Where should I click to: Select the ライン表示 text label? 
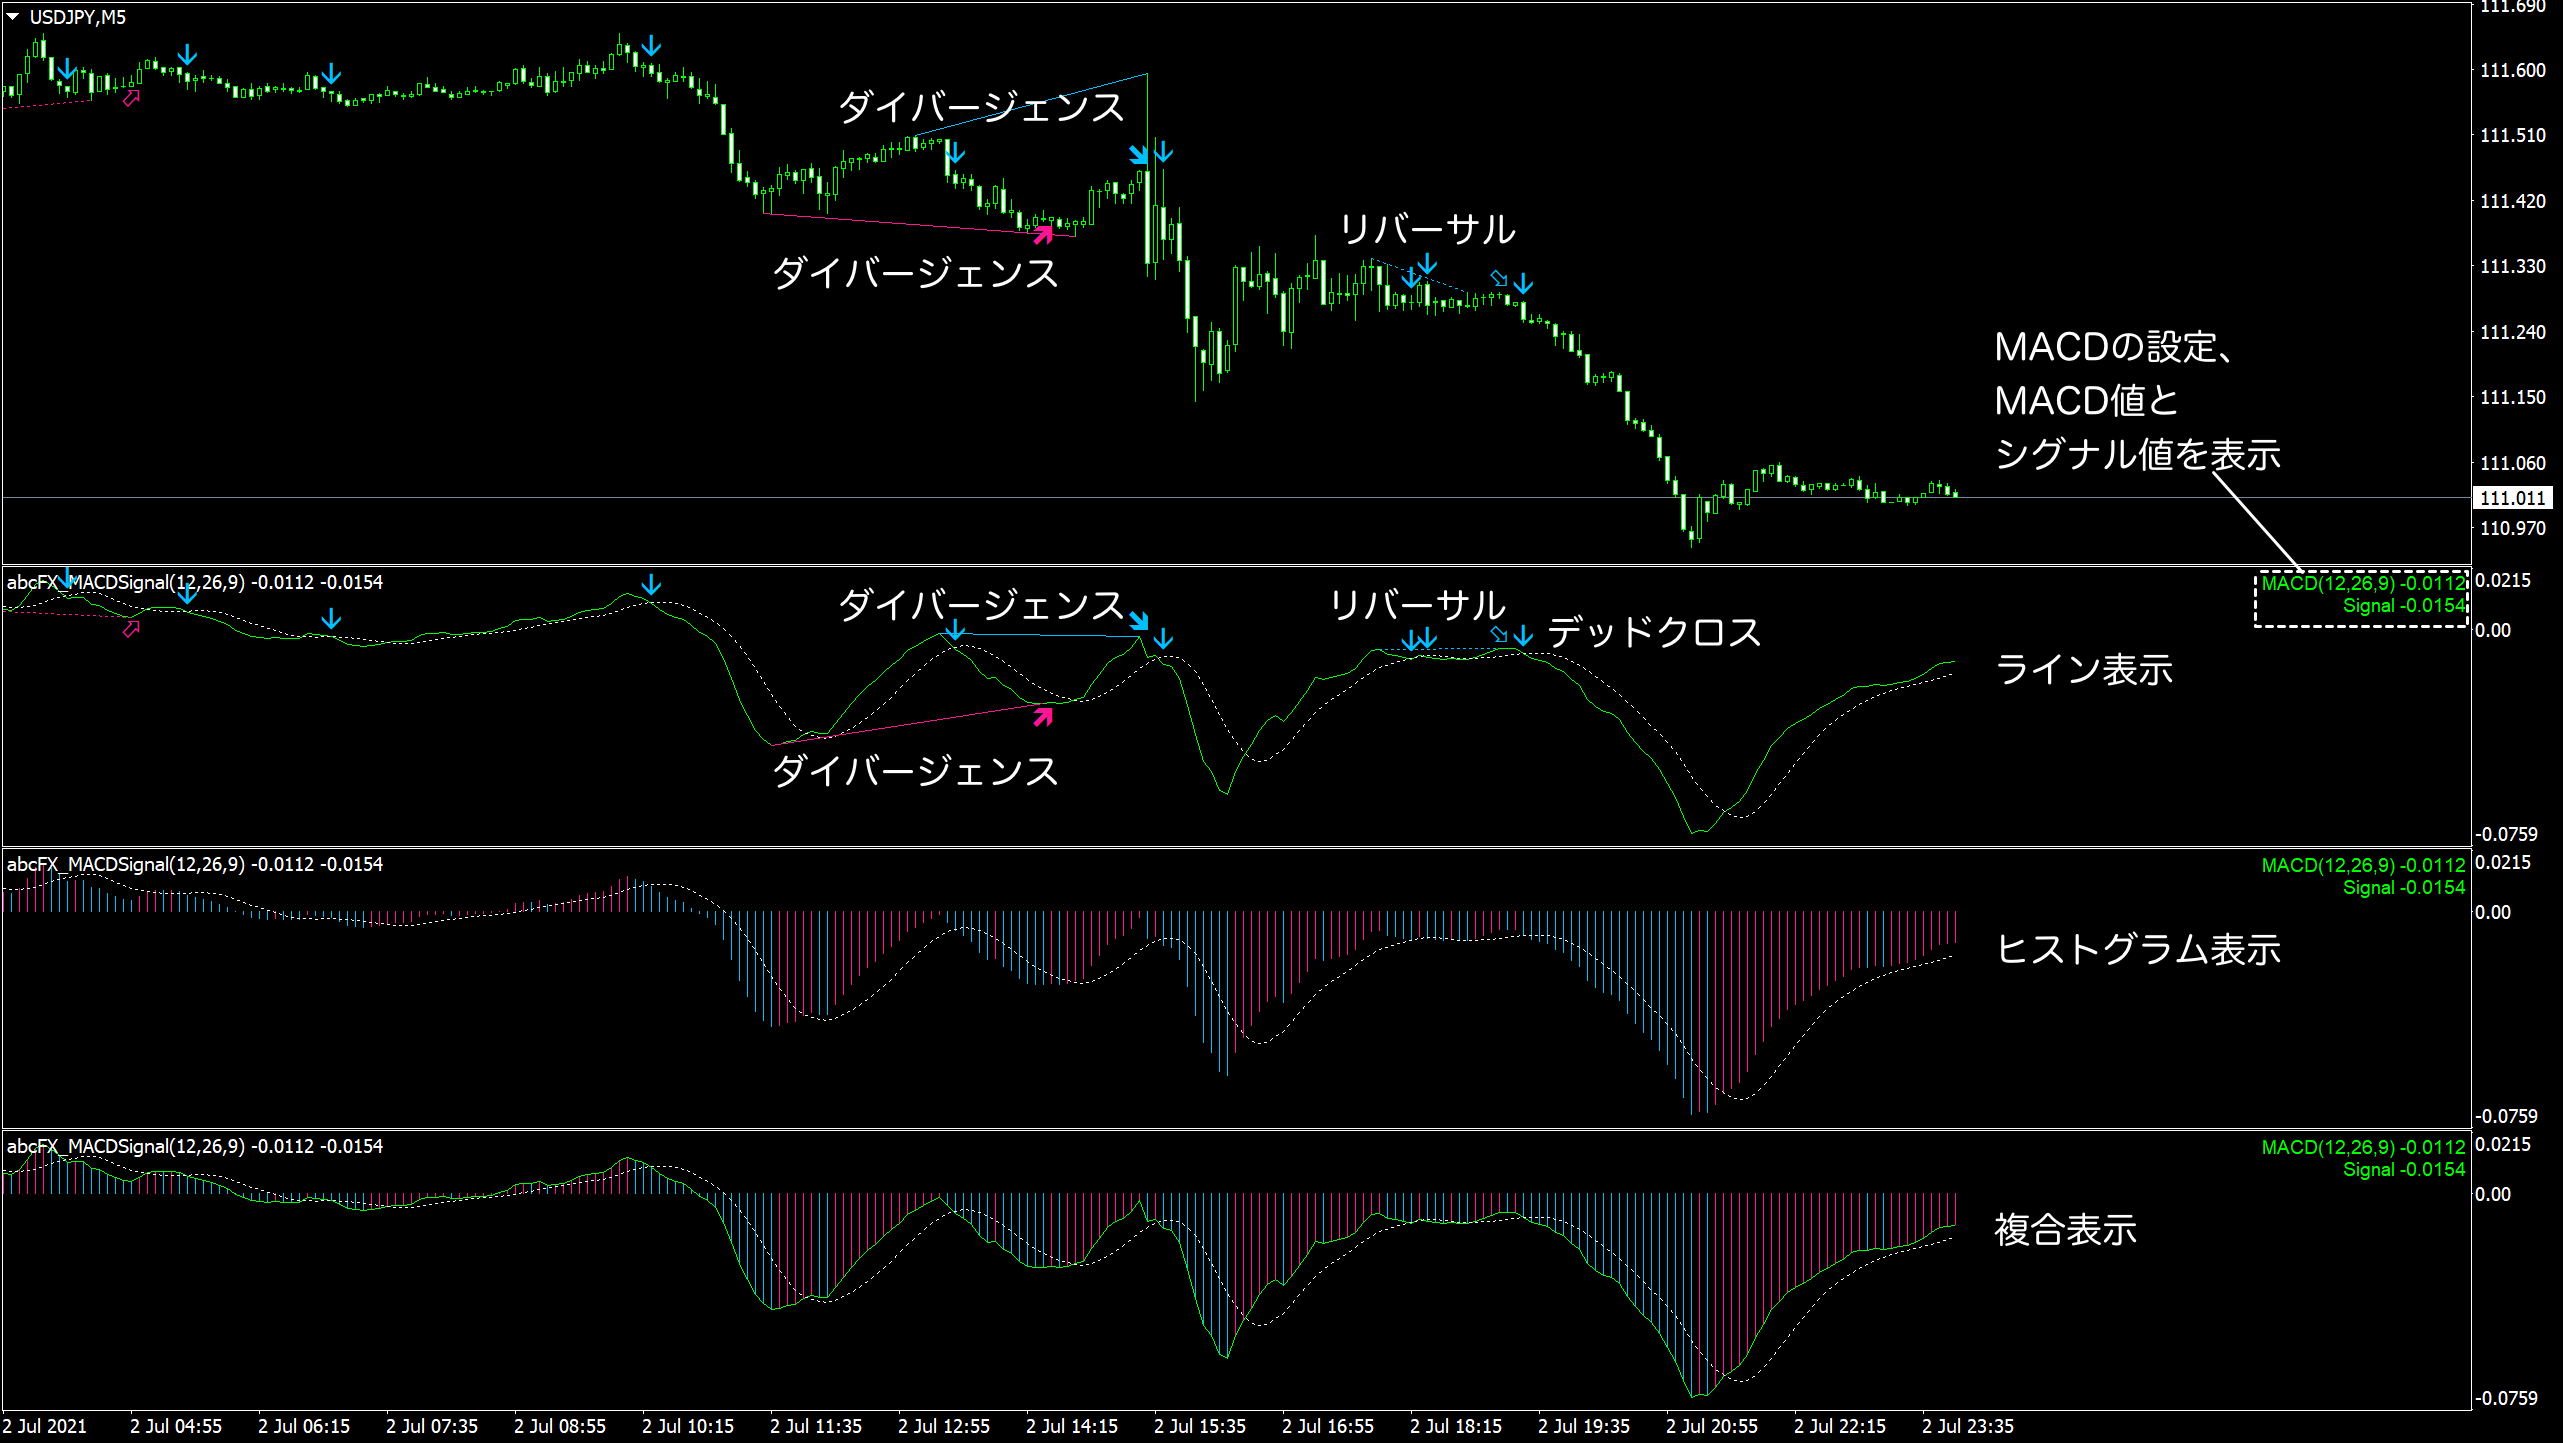2084,669
